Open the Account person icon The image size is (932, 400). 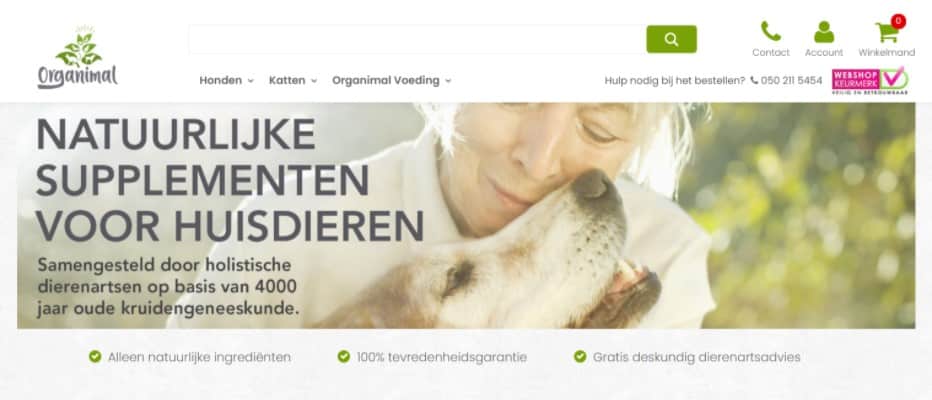pyautogui.click(x=824, y=32)
